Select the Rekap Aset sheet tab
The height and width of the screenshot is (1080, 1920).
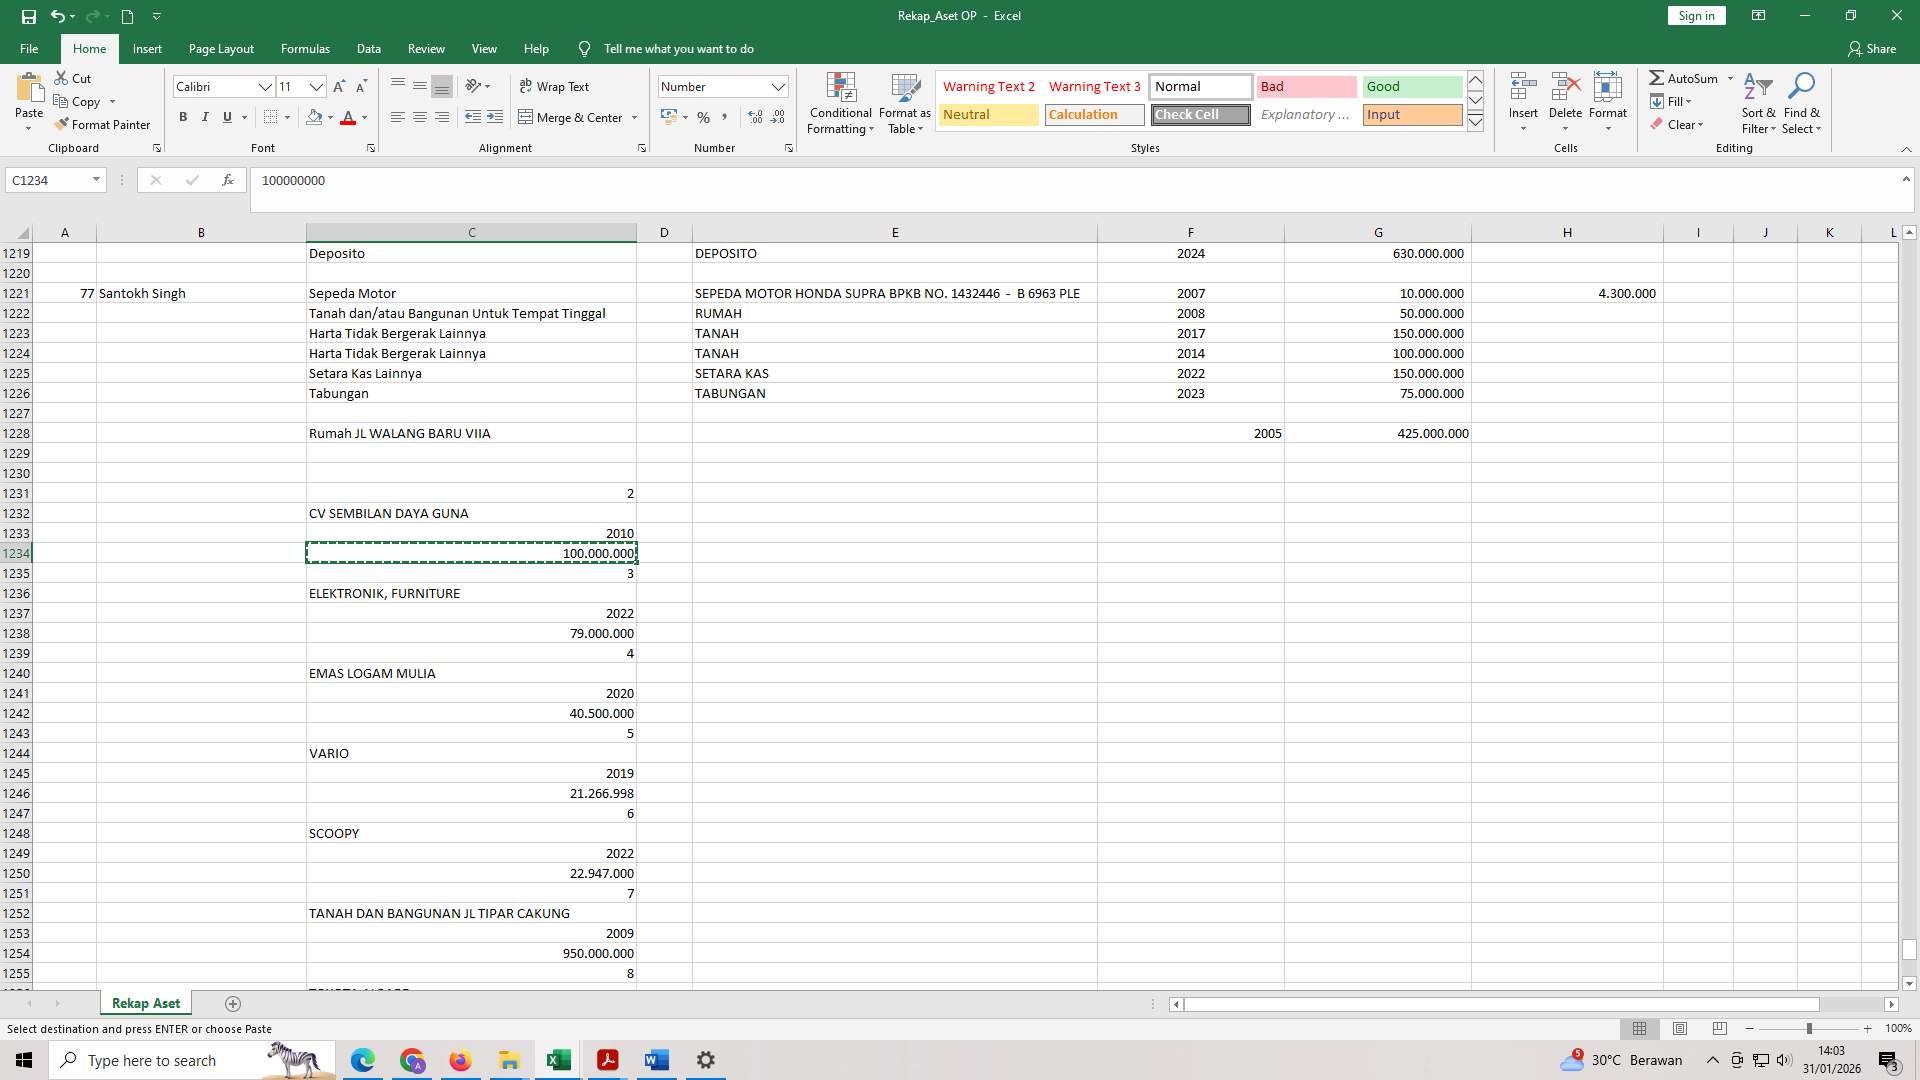145,1003
